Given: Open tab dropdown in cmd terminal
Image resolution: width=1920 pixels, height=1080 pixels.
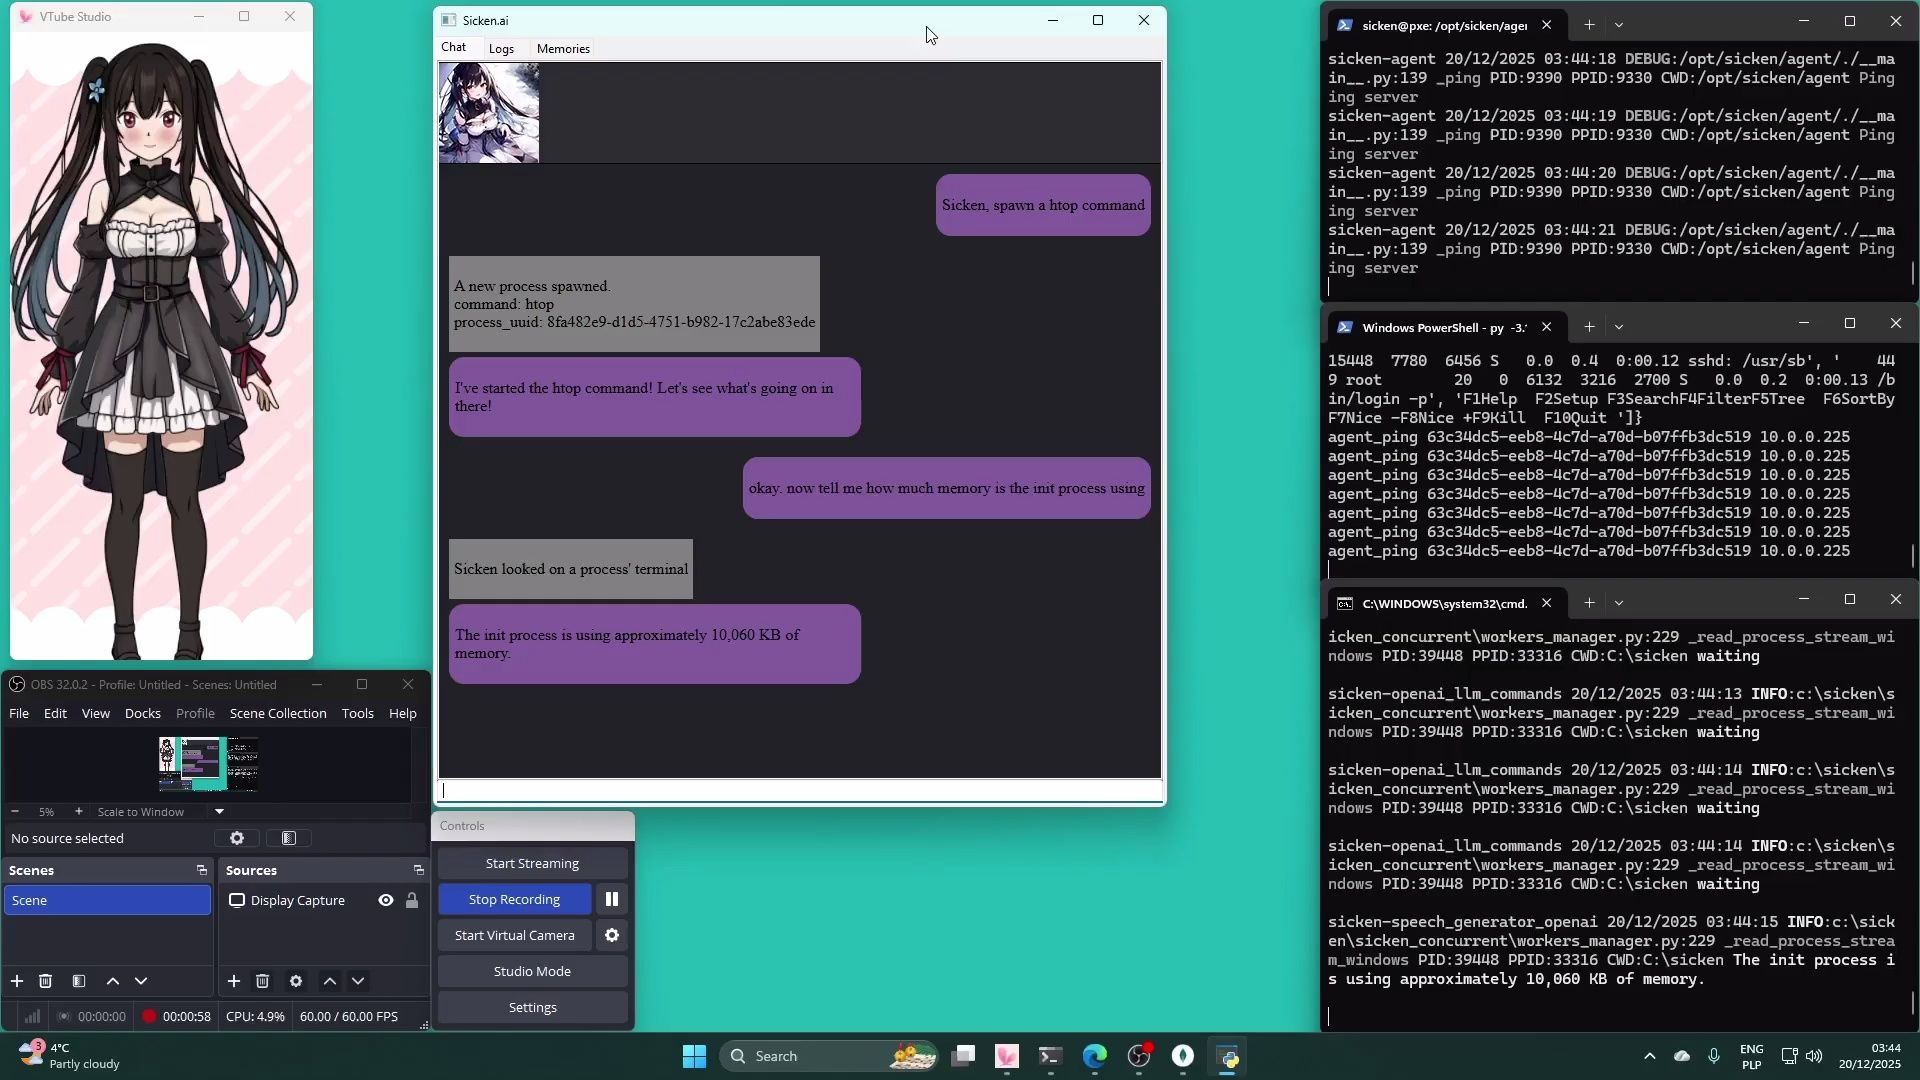Looking at the screenshot, I should (x=1619, y=603).
